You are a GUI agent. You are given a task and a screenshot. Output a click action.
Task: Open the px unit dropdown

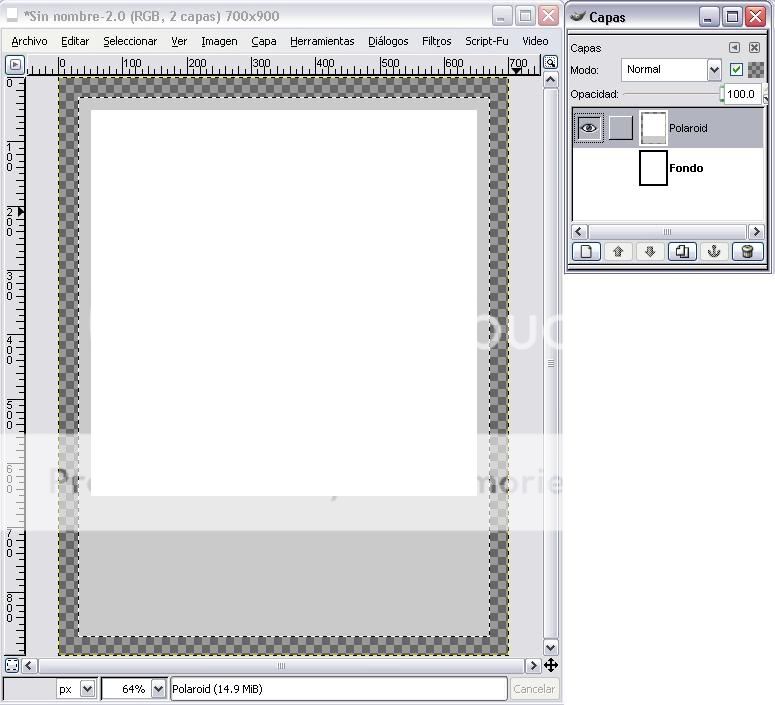click(x=87, y=689)
